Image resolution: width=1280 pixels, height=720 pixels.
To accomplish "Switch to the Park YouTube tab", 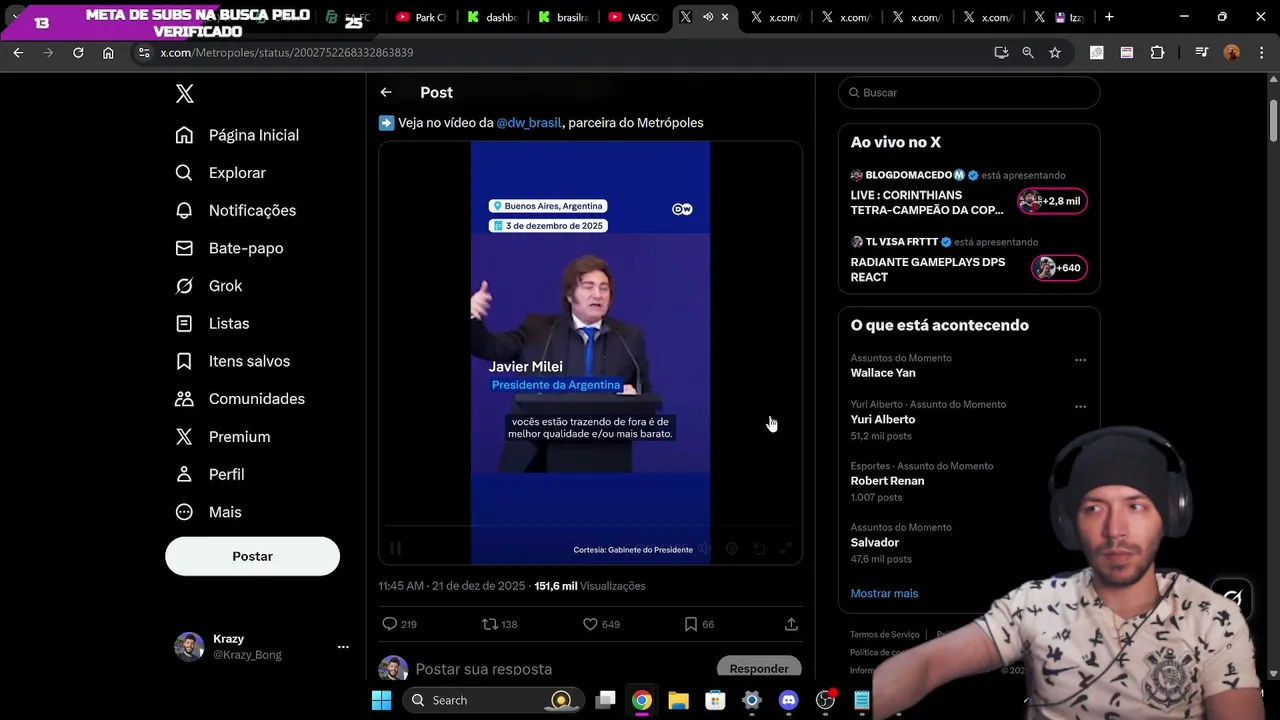I will coord(421,17).
